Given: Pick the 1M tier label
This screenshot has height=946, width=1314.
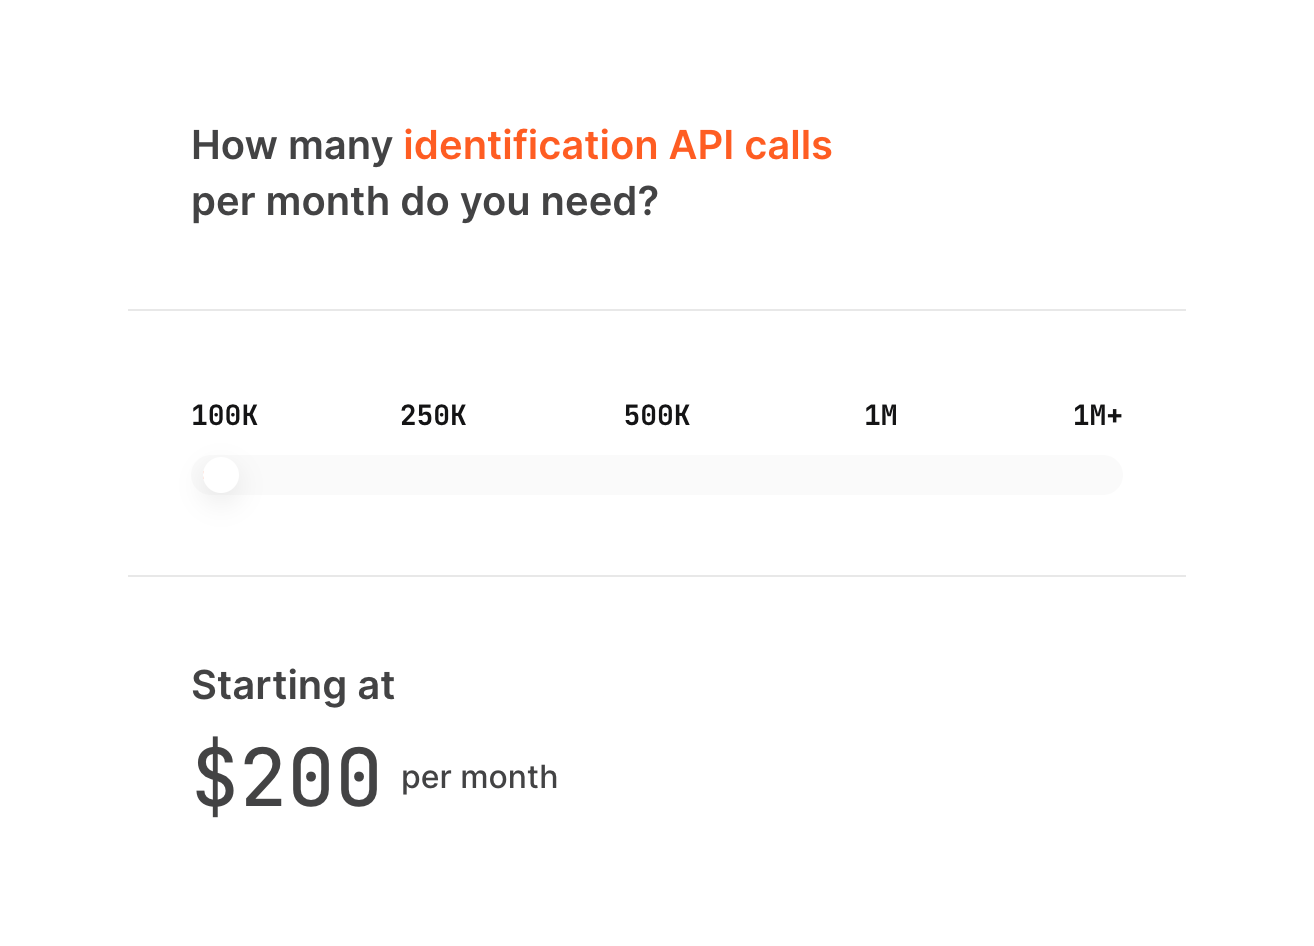Looking at the screenshot, I should click(881, 416).
